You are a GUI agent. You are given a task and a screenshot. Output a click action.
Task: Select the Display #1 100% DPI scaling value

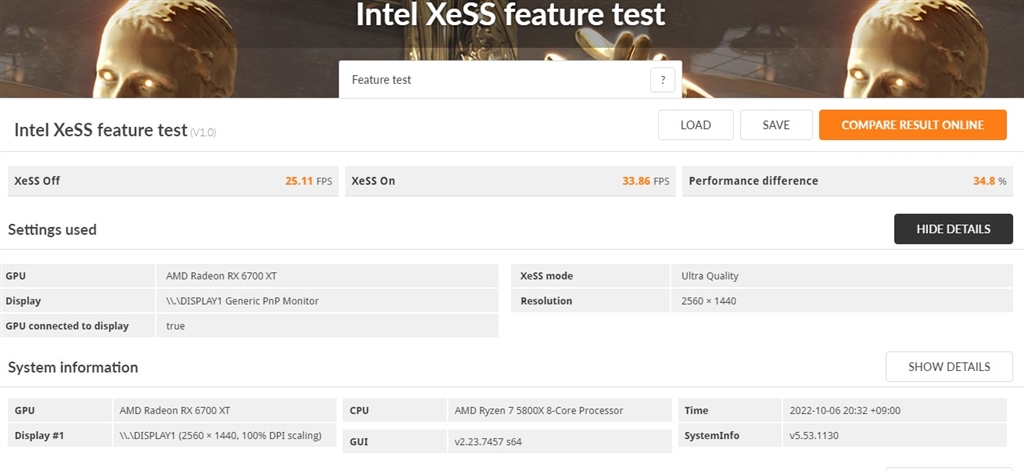click(x=220, y=436)
